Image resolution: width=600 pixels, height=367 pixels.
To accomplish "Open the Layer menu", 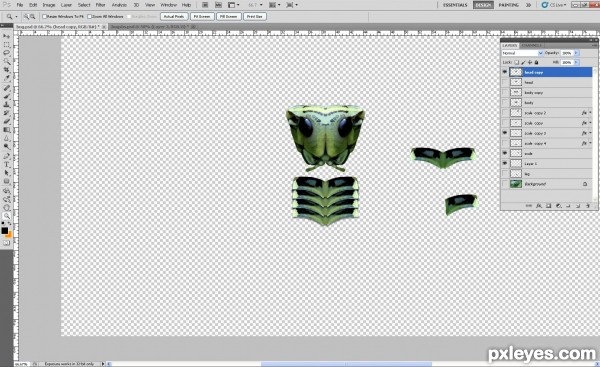I will [x=66, y=5].
